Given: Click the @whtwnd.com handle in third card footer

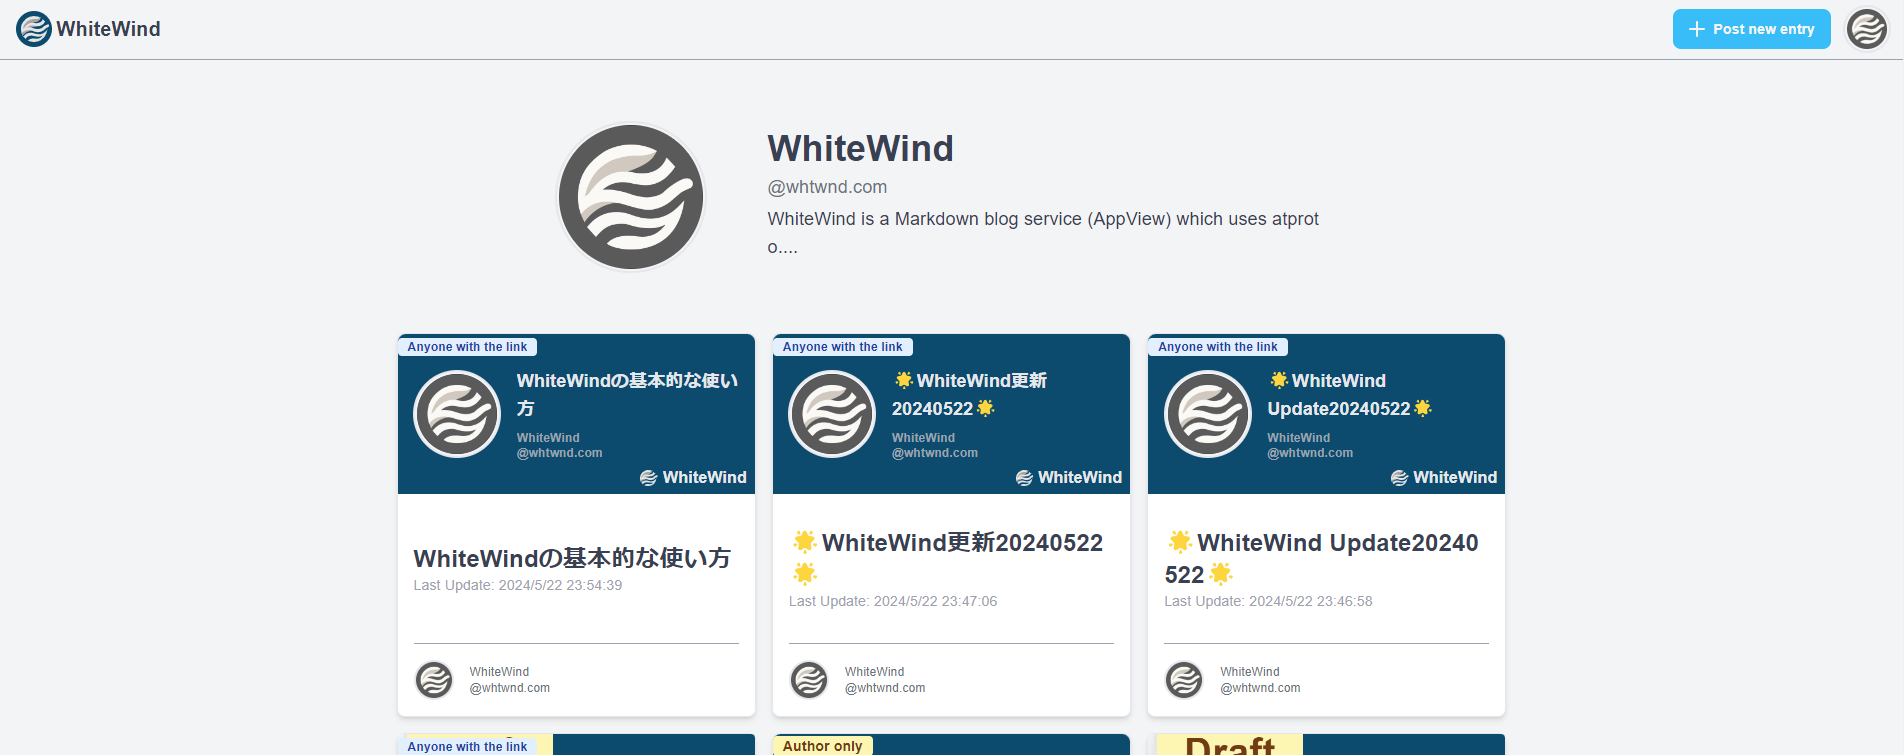Looking at the screenshot, I should 1260,688.
